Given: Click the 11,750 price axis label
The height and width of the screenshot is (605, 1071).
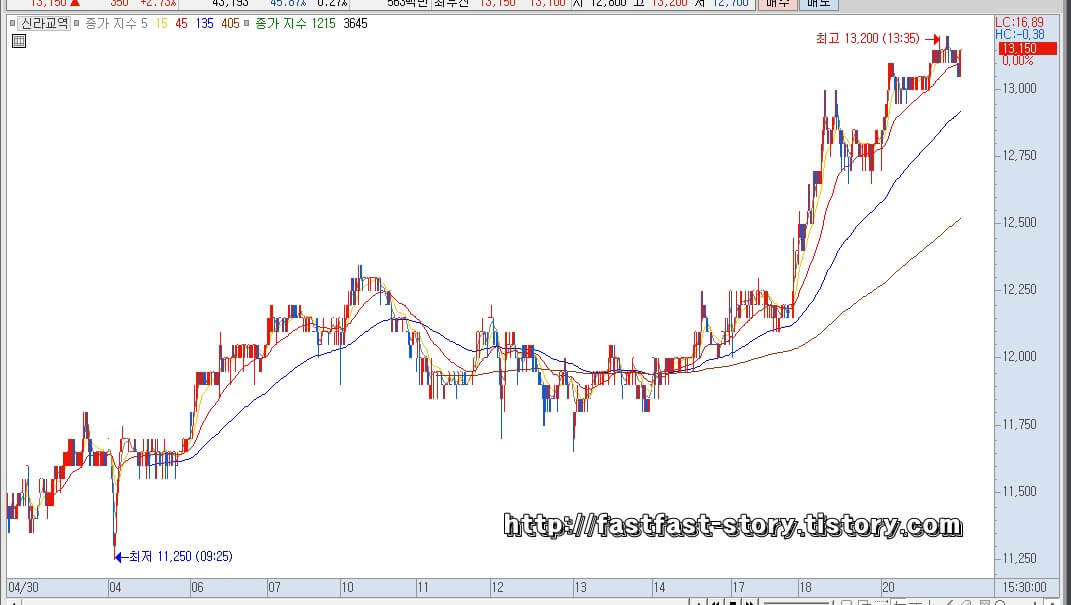Looking at the screenshot, I should click(x=1019, y=425).
